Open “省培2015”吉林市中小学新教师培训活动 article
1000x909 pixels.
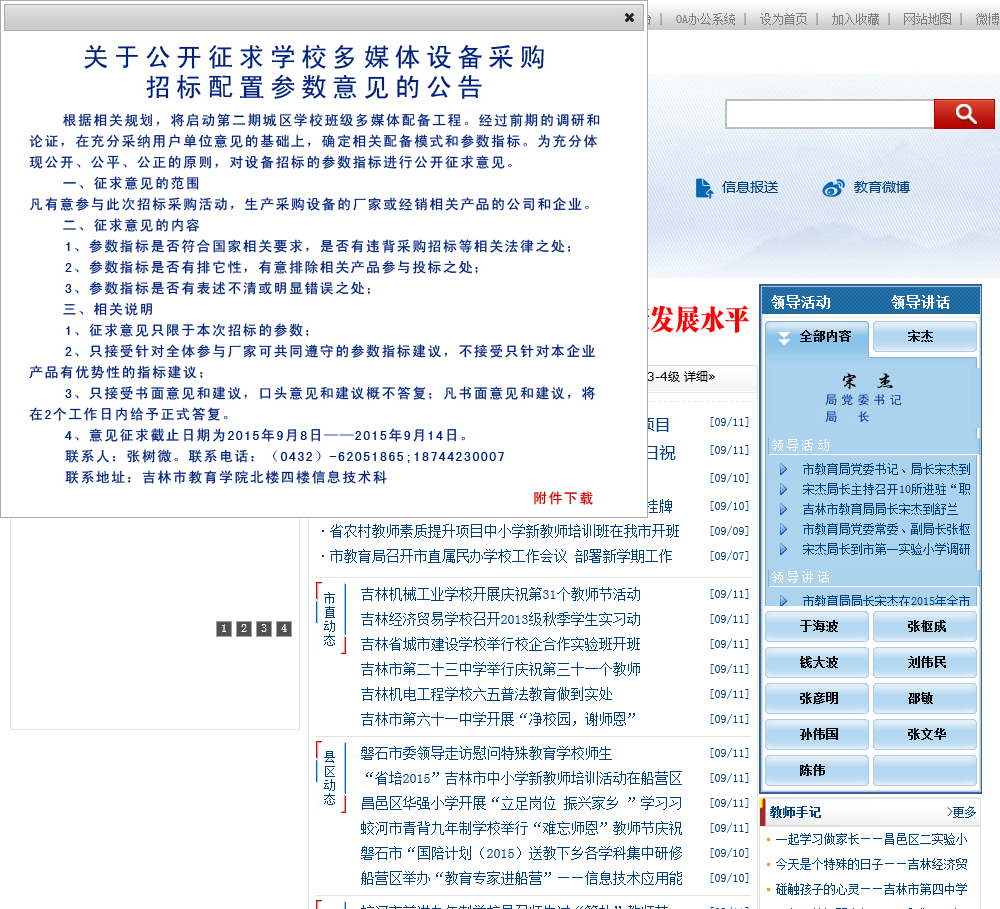pyautogui.click(x=523, y=778)
